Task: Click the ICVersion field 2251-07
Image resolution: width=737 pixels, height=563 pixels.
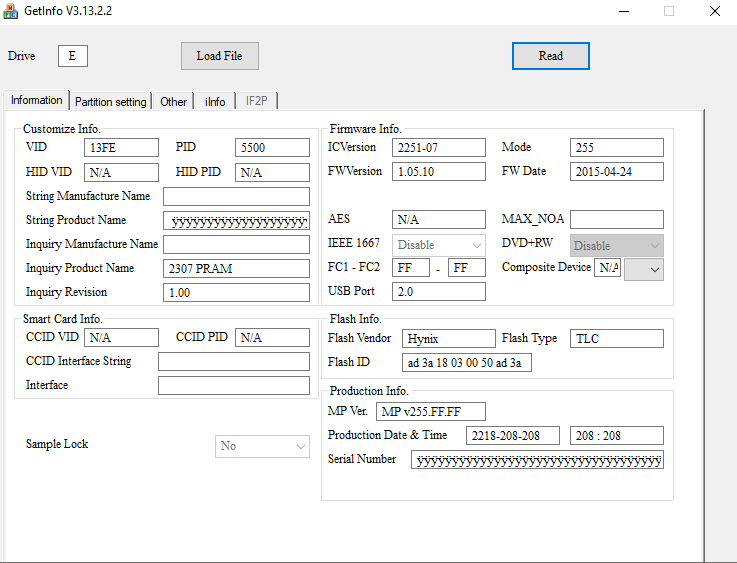Action: [x=439, y=148]
